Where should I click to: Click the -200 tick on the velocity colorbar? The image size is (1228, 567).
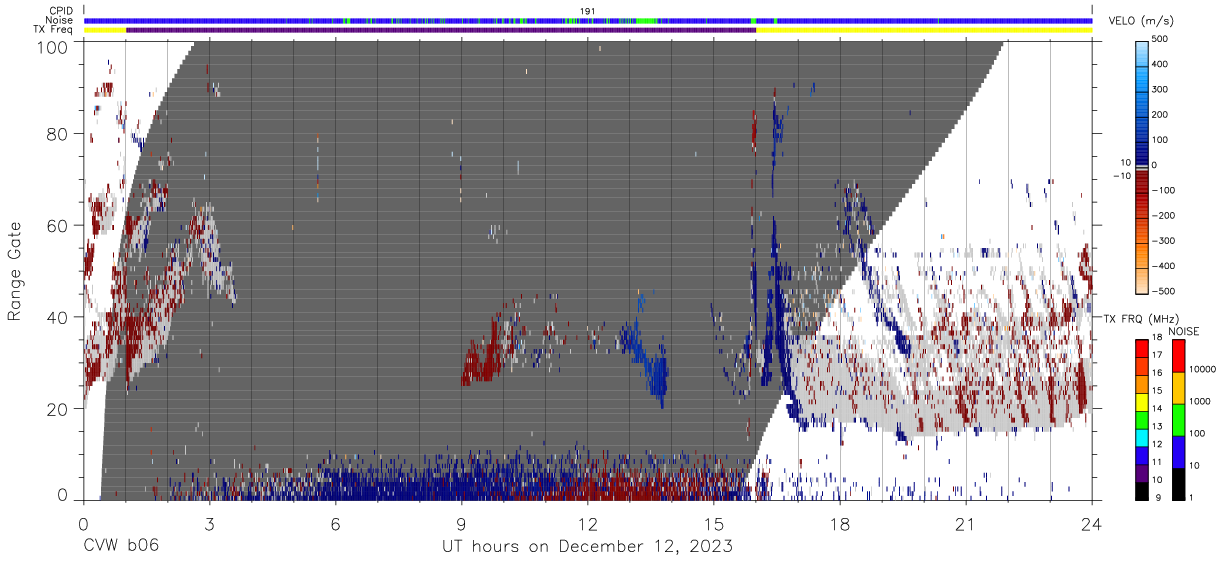coord(1165,215)
